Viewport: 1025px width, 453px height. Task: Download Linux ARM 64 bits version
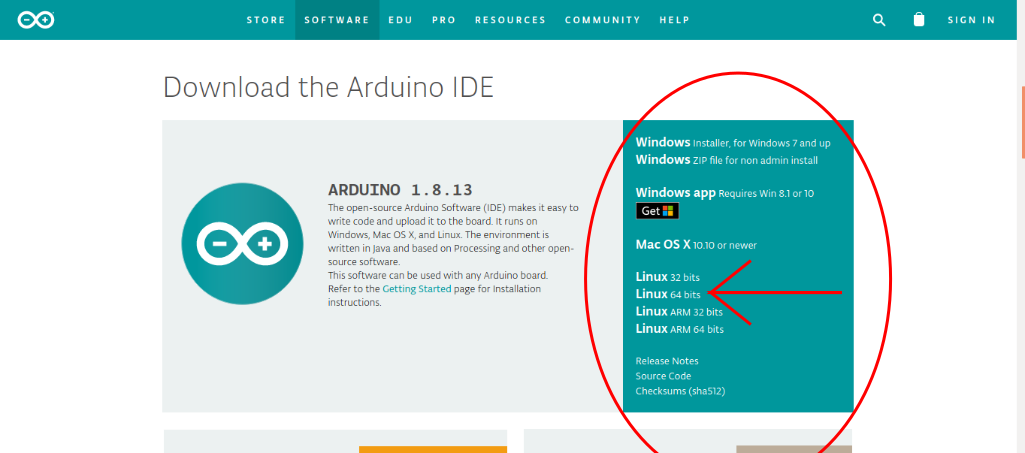coord(680,329)
